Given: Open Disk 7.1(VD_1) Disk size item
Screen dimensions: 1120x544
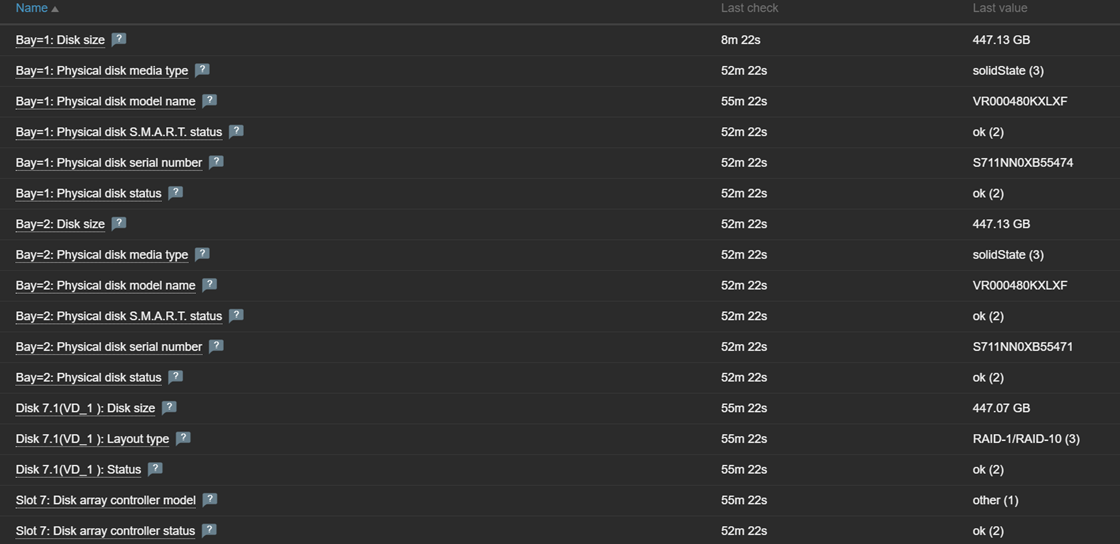Looking at the screenshot, I should (x=85, y=408).
